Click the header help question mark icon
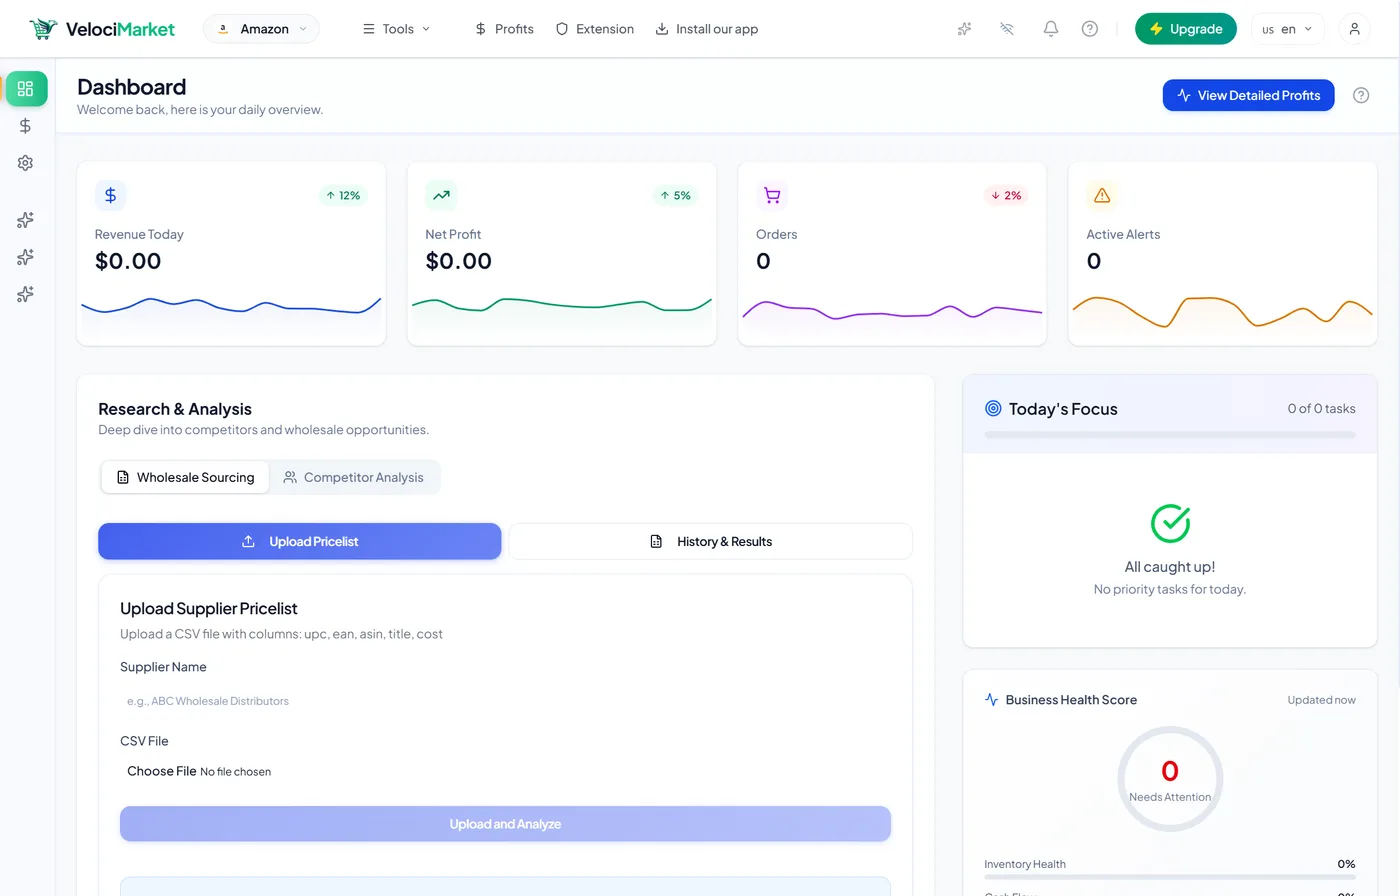This screenshot has height=896, width=1400. [x=1090, y=29]
